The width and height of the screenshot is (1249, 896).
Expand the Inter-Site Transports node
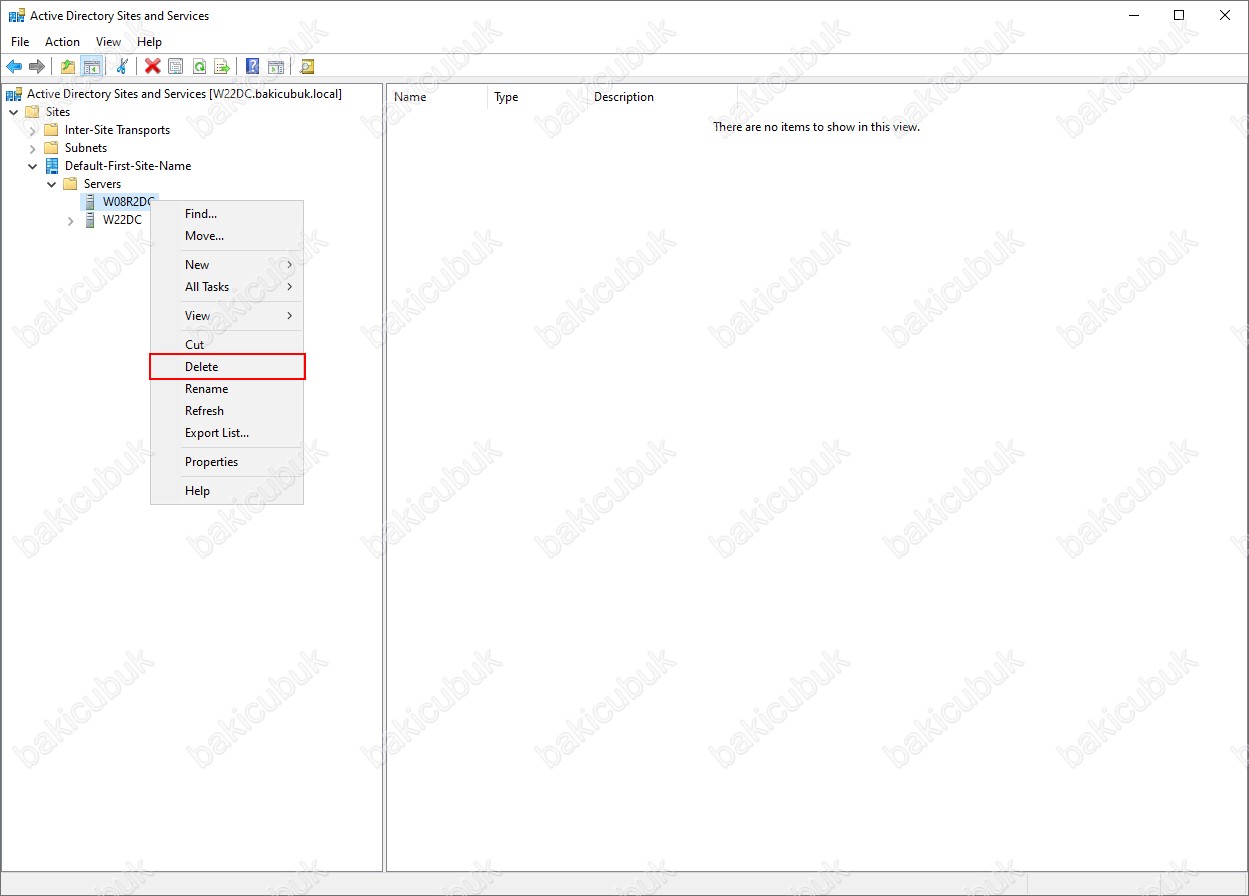(x=33, y=130)
